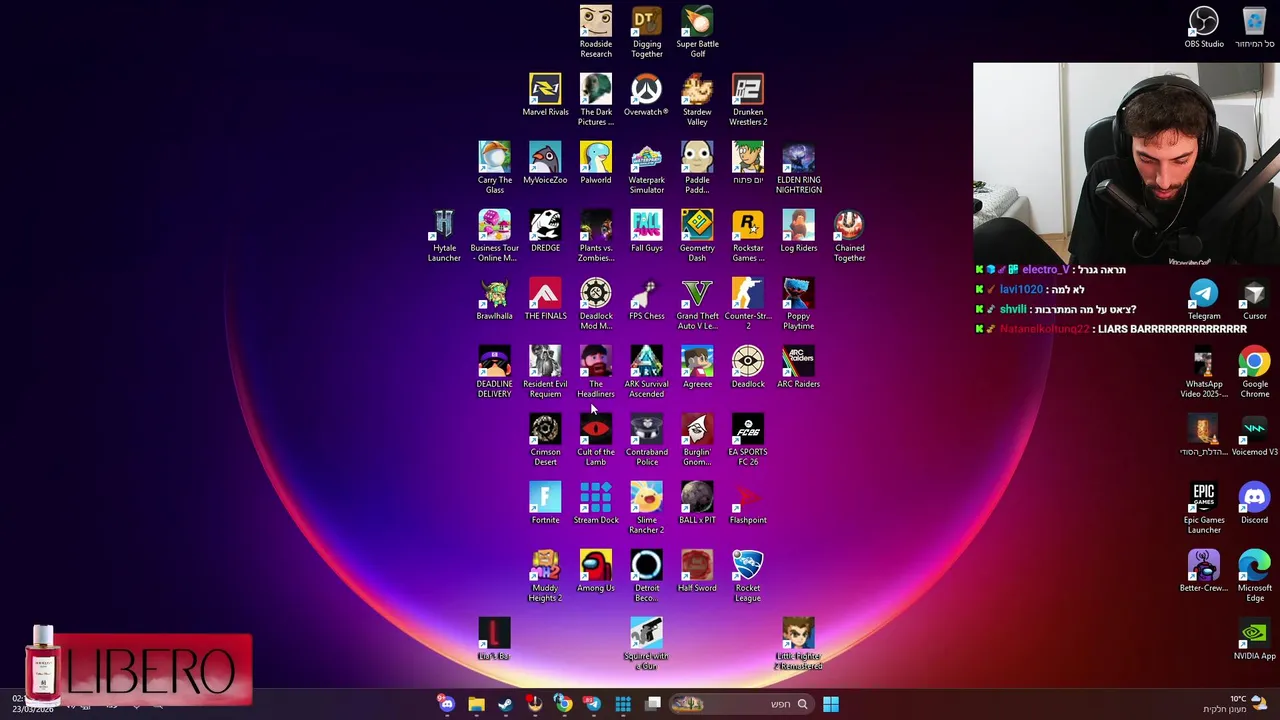Screen dimensions: 1280x720
Task: Open Steam from the taskbar
Action: 505,704
